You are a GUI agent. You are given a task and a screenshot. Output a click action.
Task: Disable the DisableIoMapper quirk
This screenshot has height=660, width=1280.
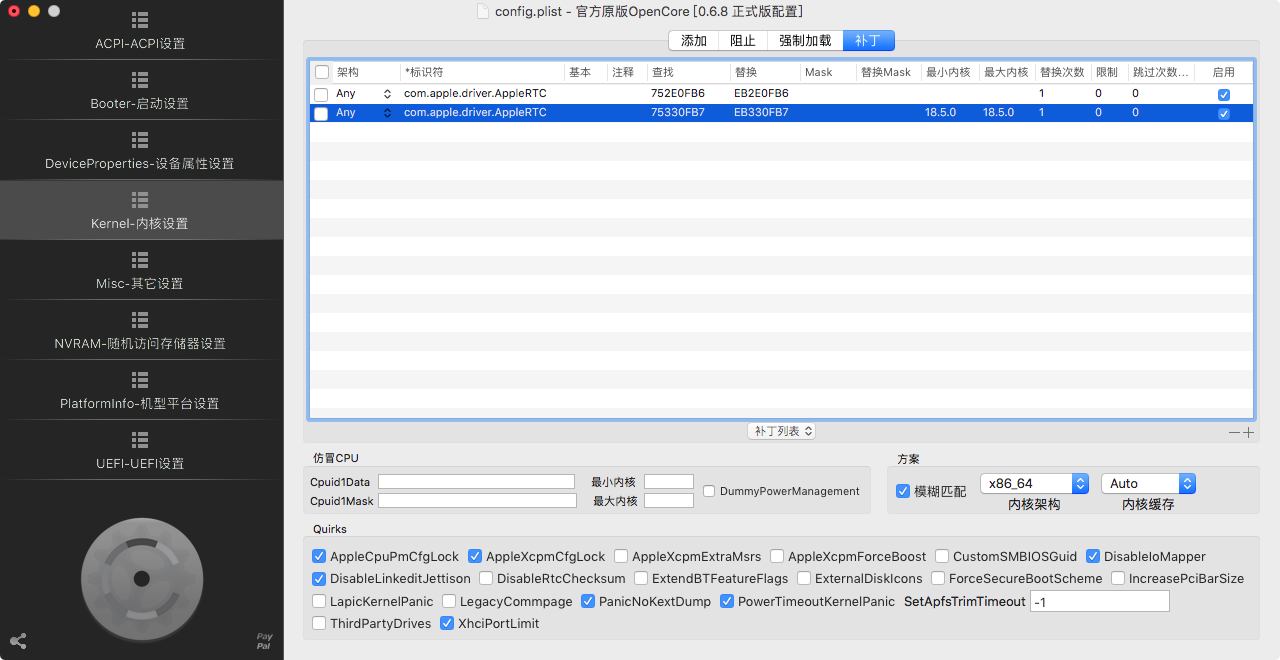(x=1093, y=556)
